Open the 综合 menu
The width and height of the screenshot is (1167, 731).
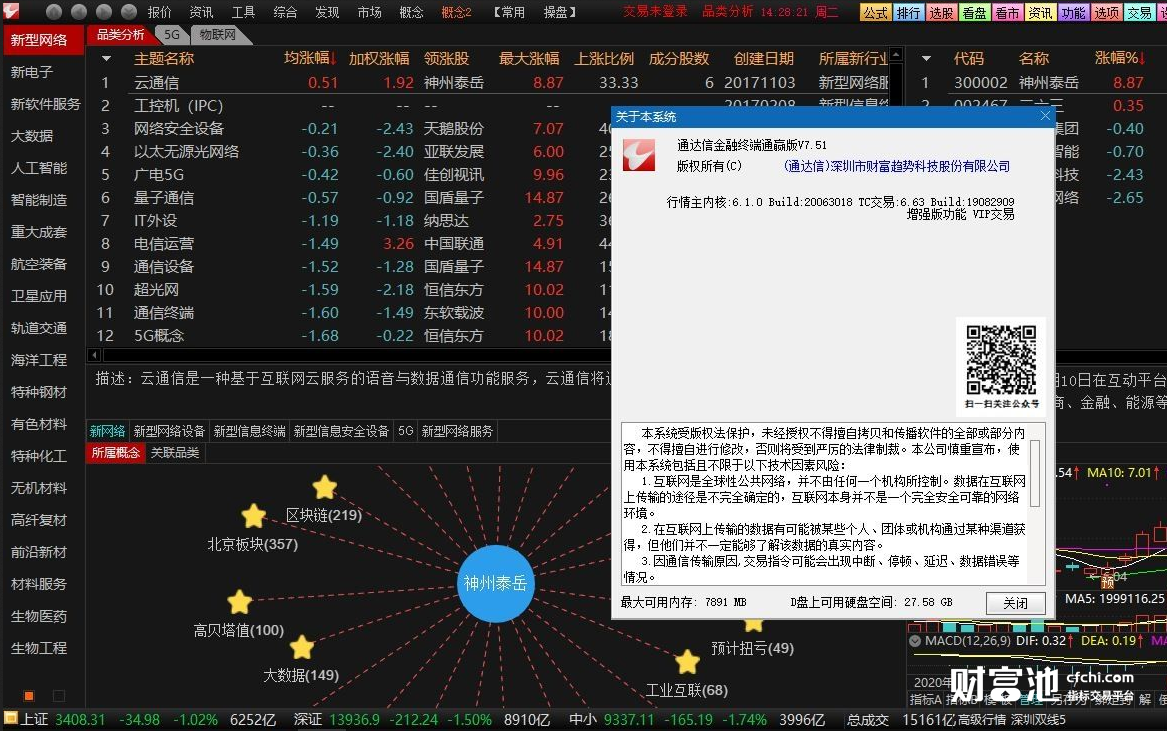click(285, 12)
